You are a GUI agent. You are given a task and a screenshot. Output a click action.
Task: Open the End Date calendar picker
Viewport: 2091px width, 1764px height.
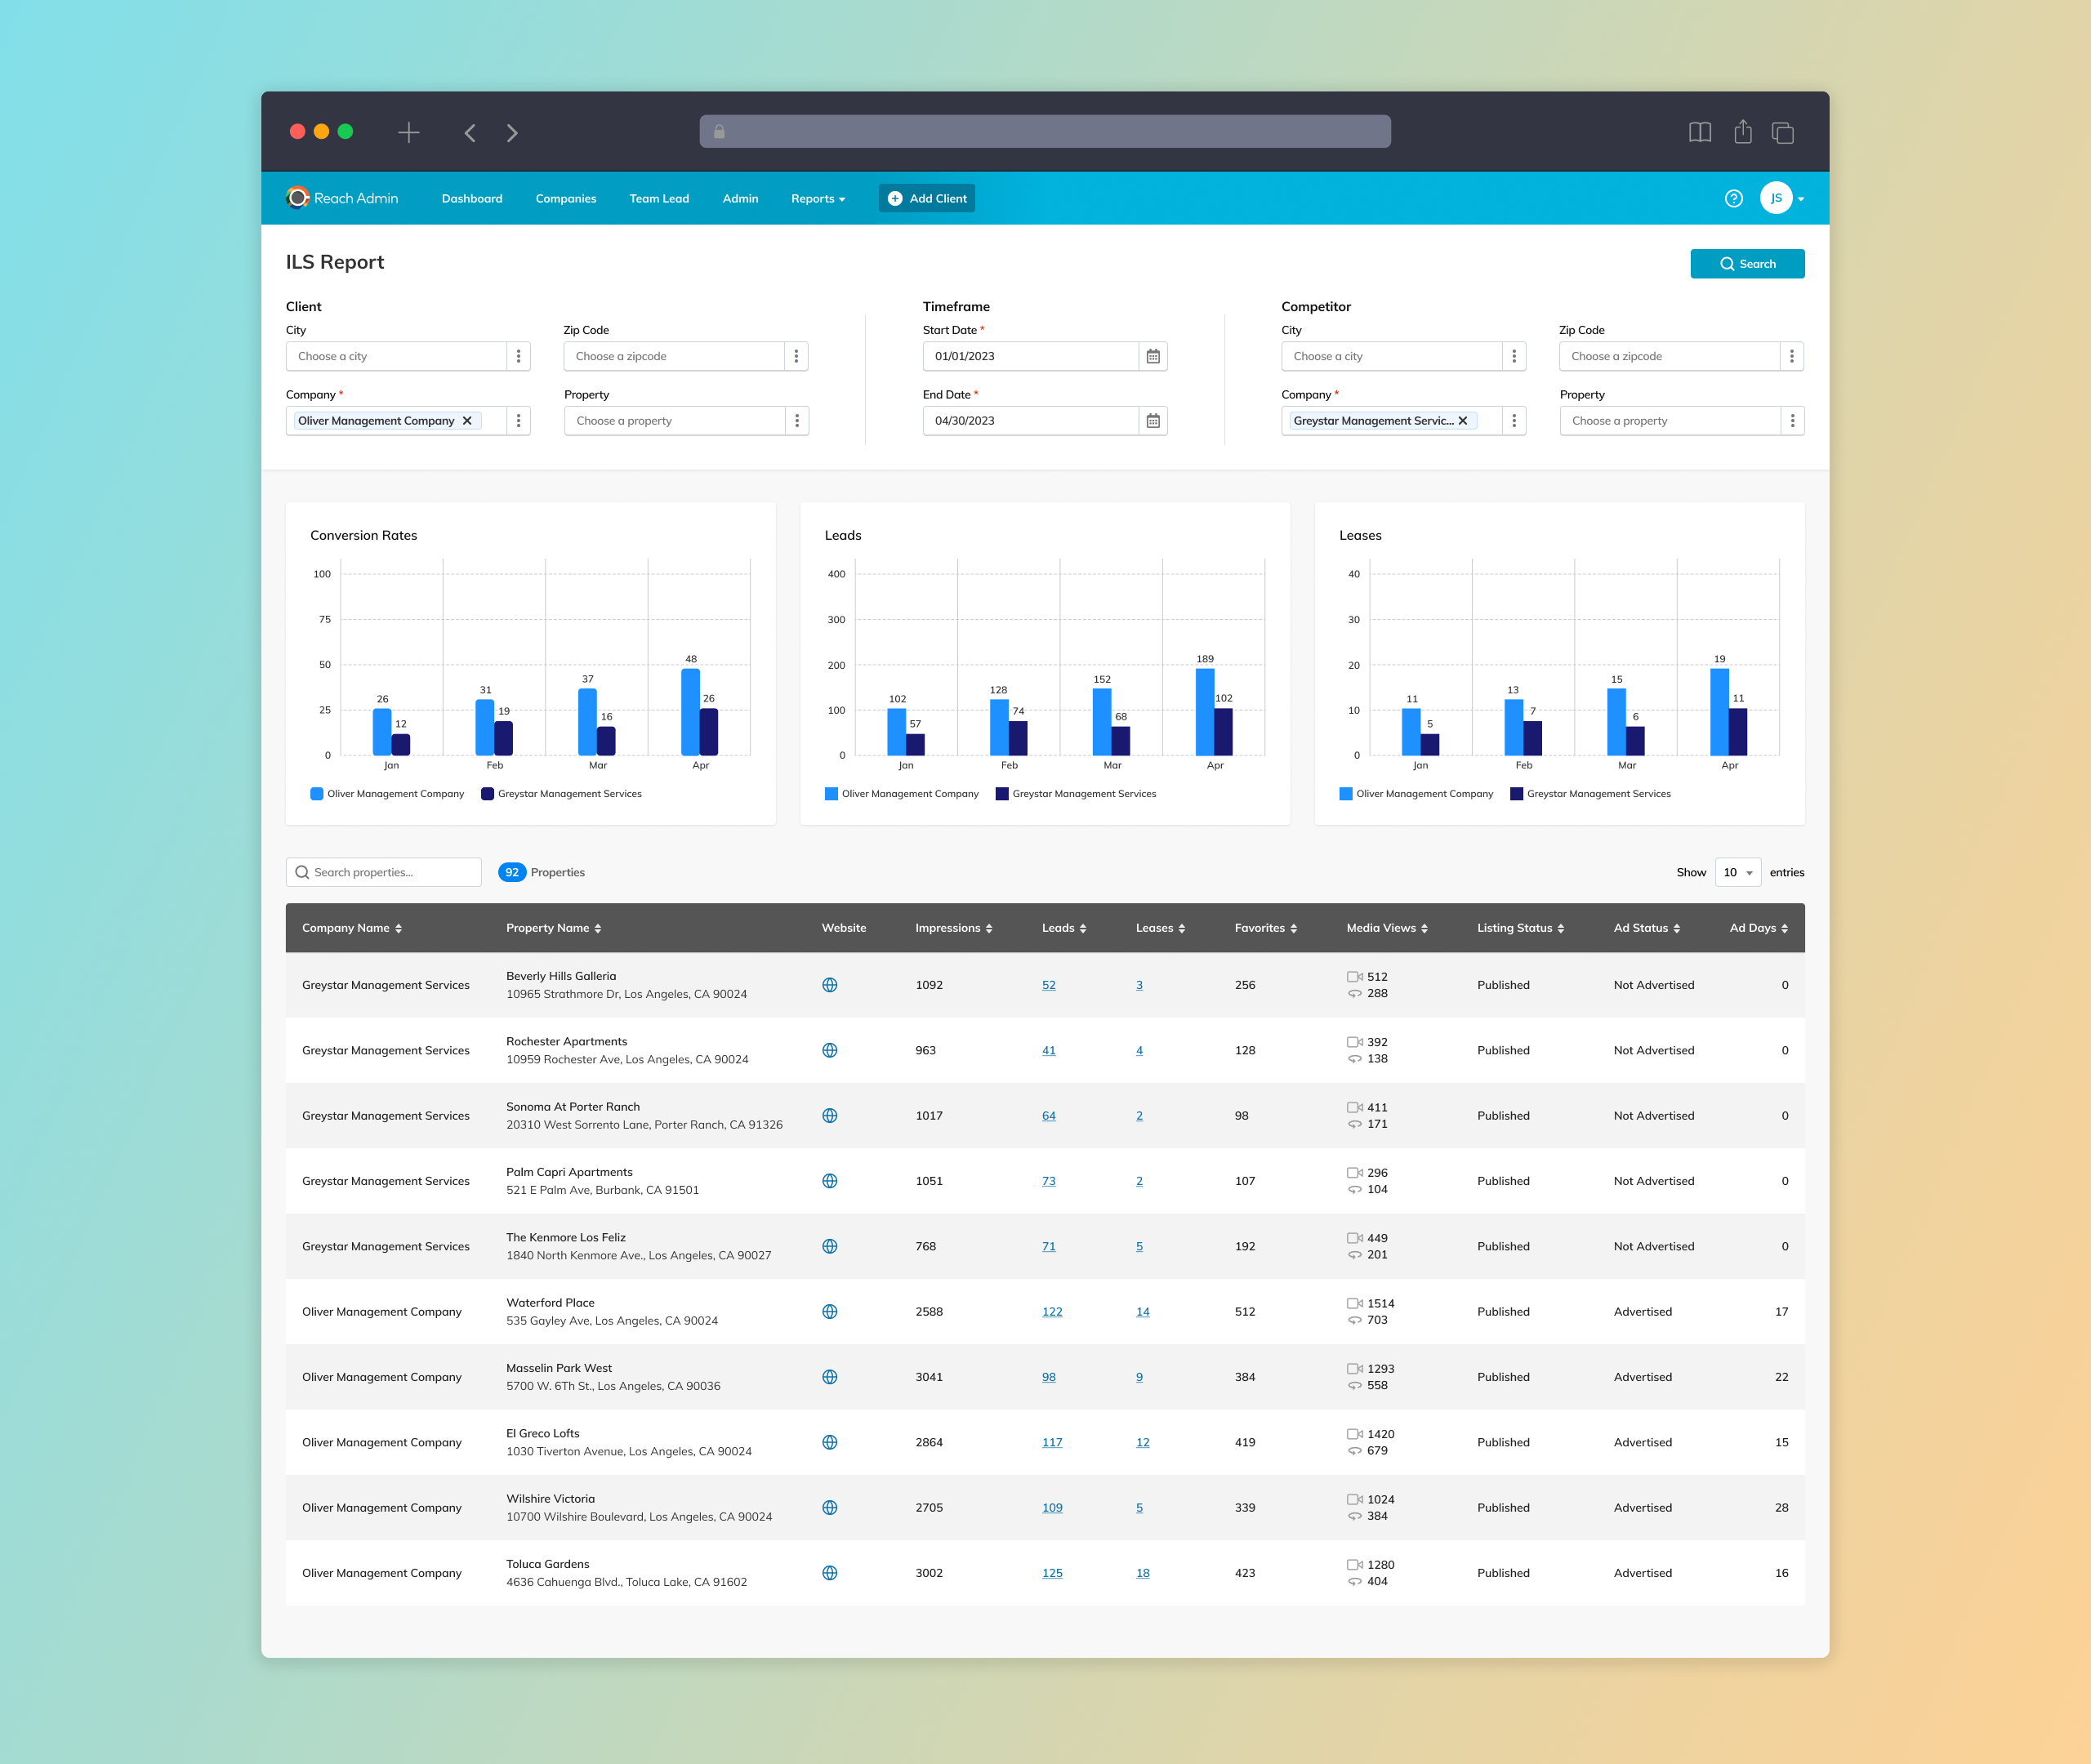point(1153,421)
